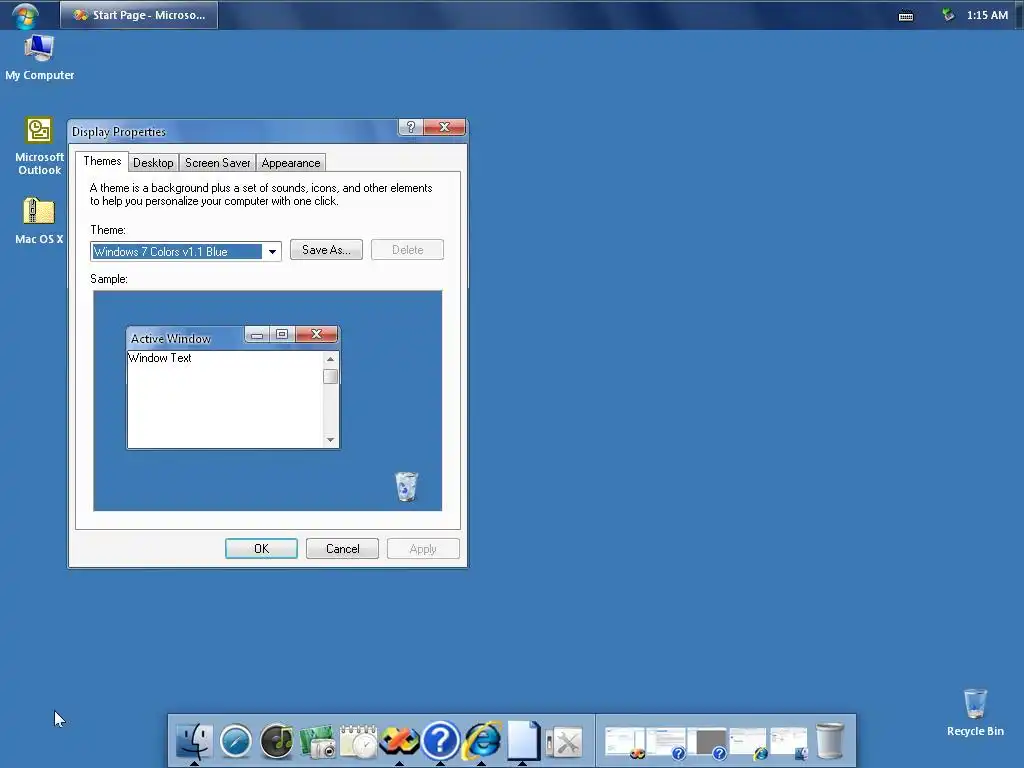
Task: Click the Cancel button
Action: [342, 549]
